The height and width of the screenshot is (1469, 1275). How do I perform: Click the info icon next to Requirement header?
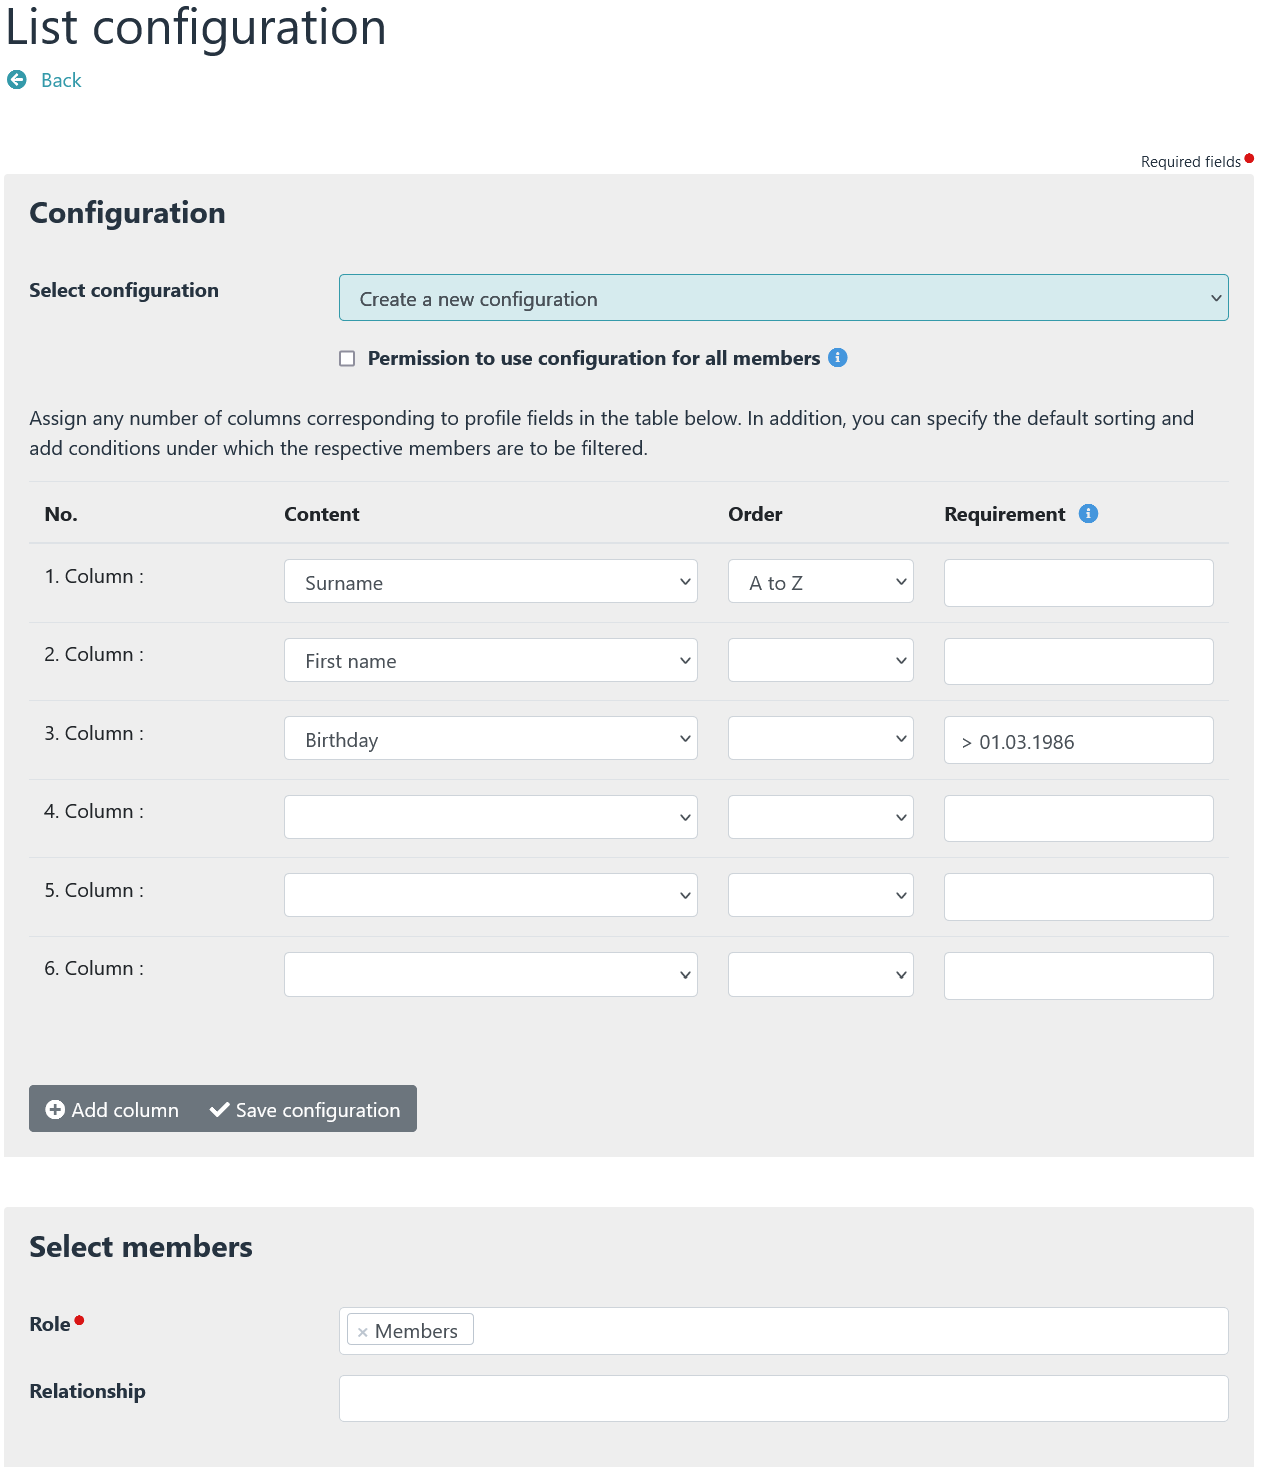(x=1088, y=513)
